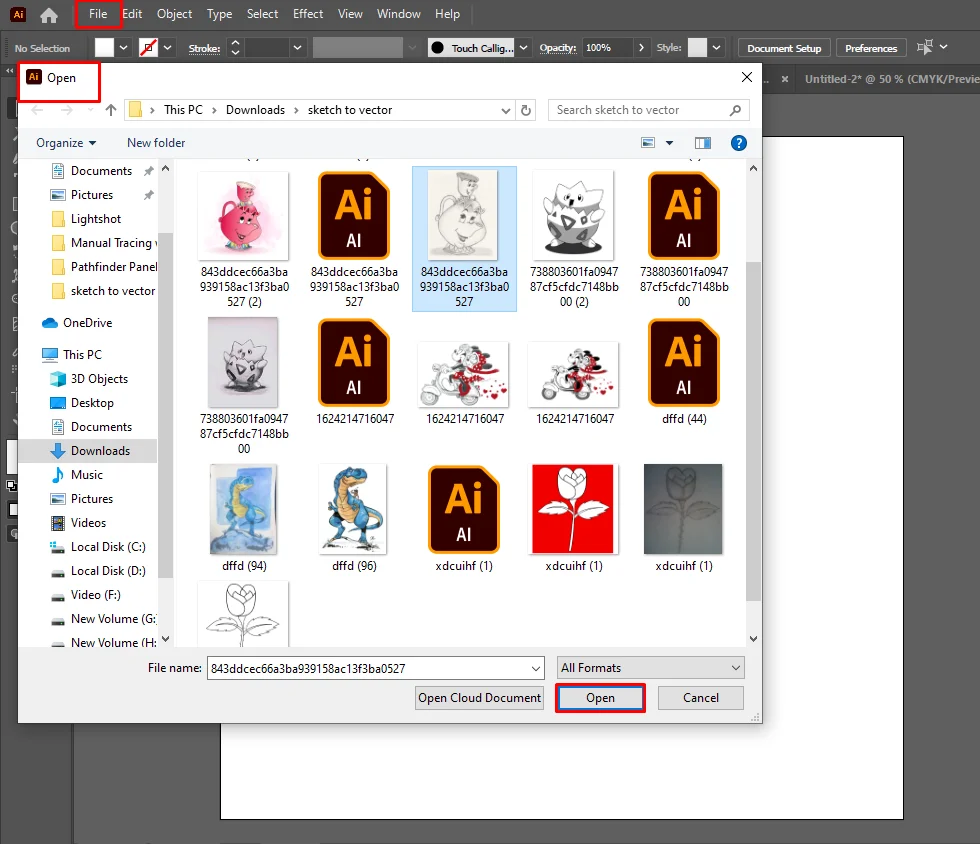
Task: Open the Organize dropdown
Action: coord(66,143)
